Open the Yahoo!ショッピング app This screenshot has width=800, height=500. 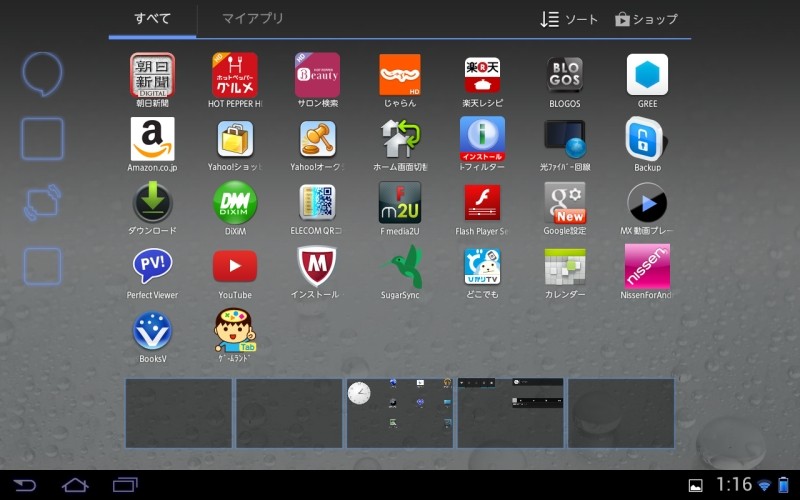pos(235,139)
